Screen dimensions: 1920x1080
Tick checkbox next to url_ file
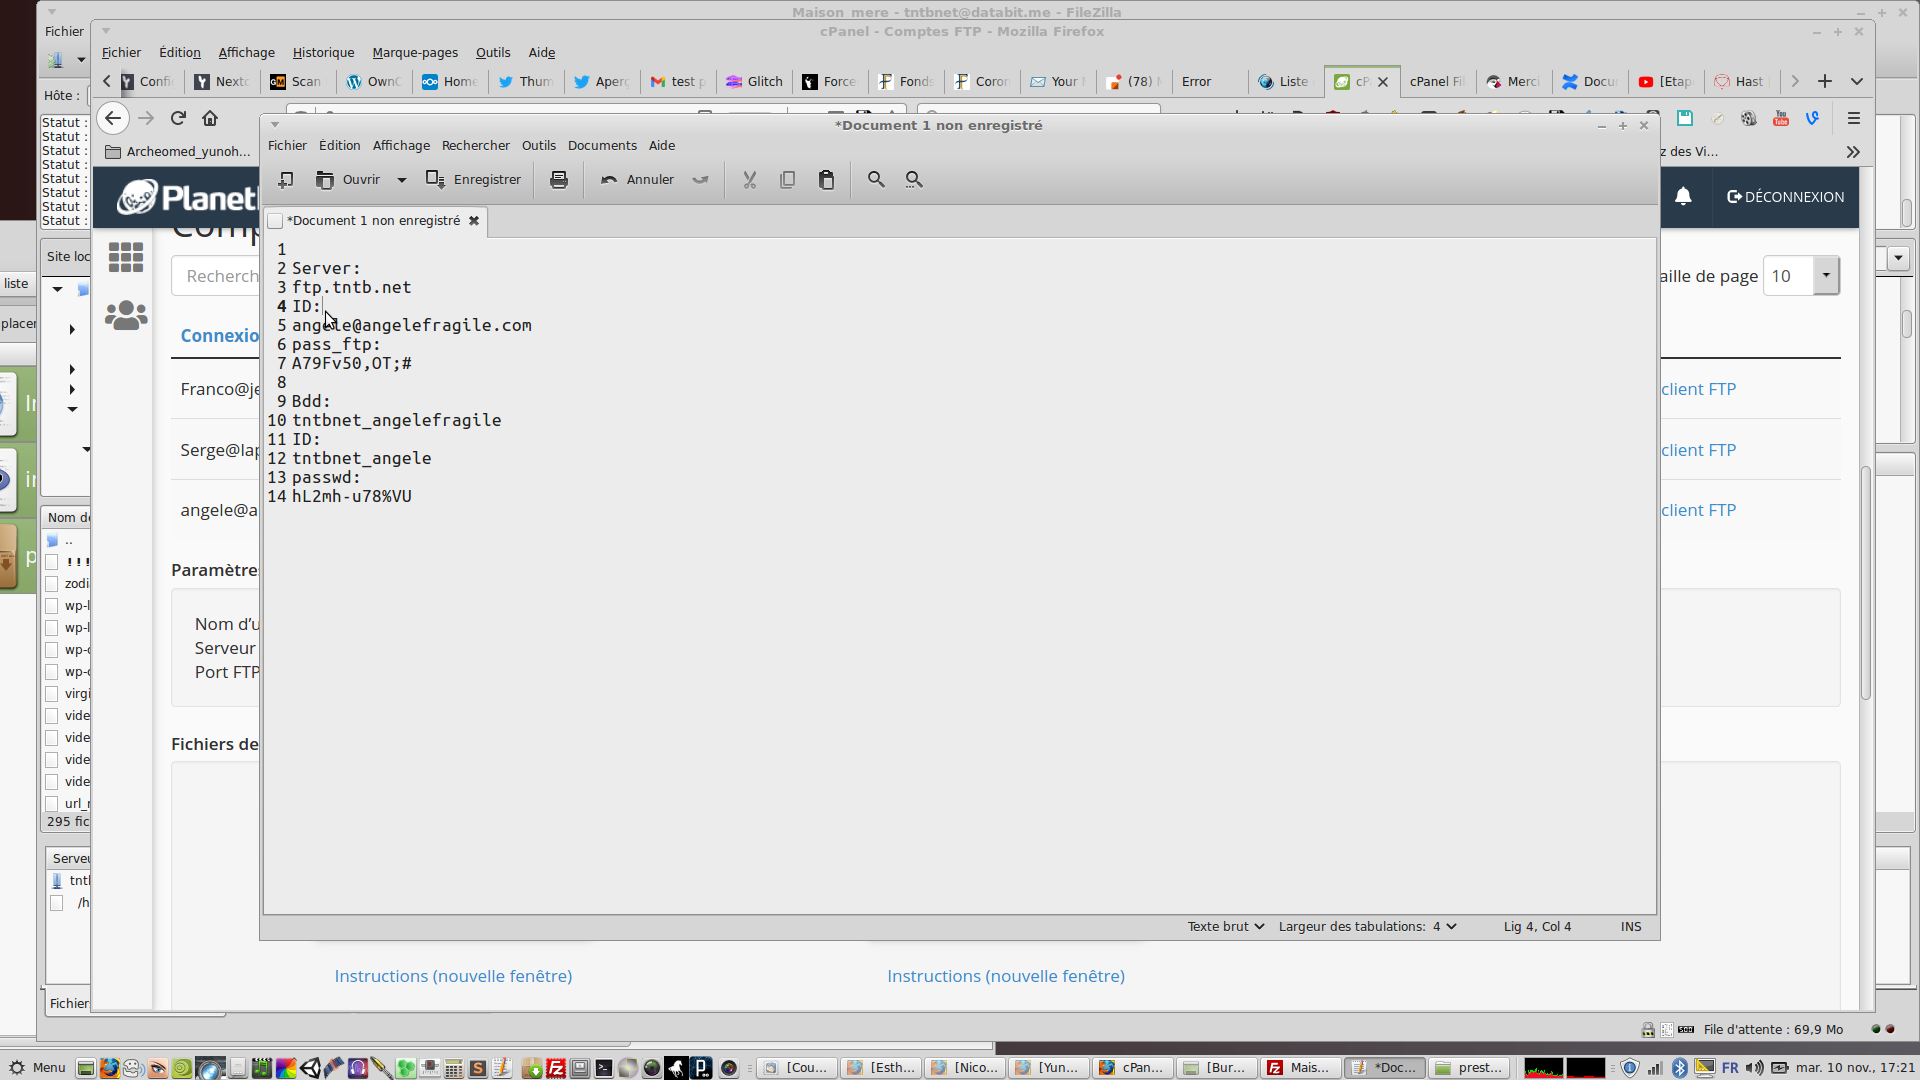pyautogui.click(x=52, y=804)
